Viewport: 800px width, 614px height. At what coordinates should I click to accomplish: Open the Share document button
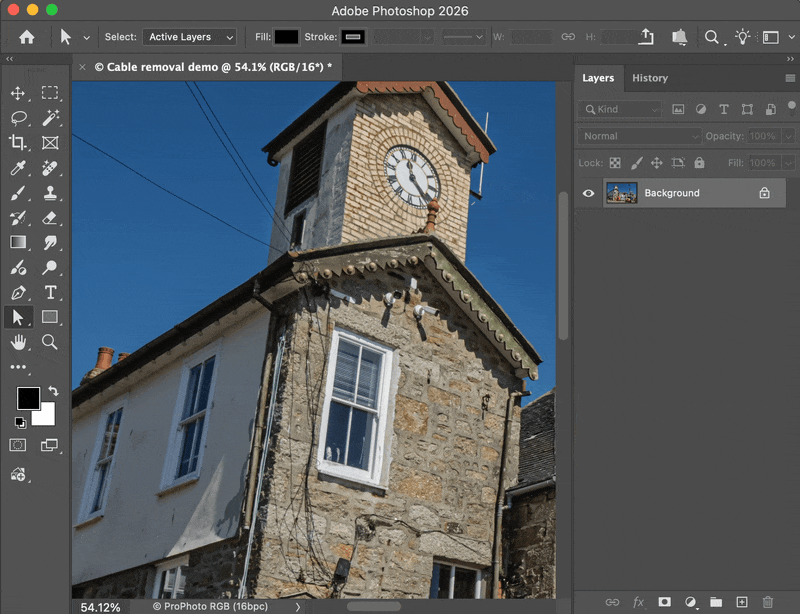pos(646,37)
